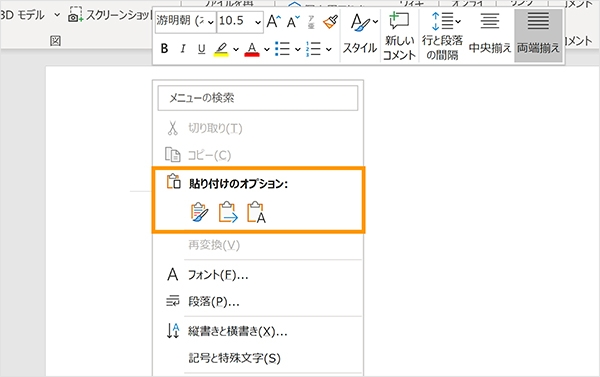Toggle Italic in the mini toolbar

click(183, 49)
